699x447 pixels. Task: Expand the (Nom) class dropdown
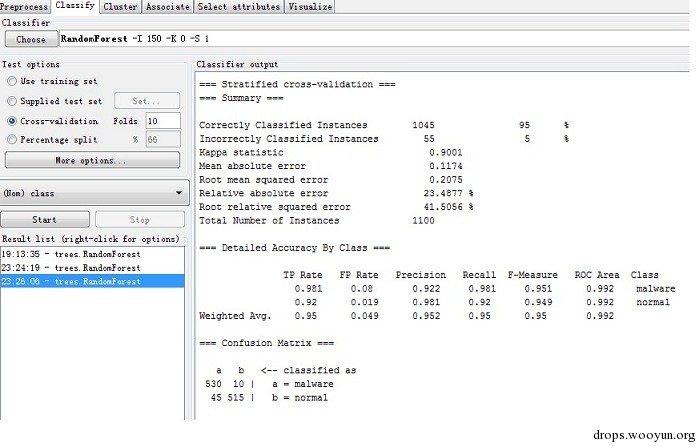pyautogui.click(x=94, y=193)
